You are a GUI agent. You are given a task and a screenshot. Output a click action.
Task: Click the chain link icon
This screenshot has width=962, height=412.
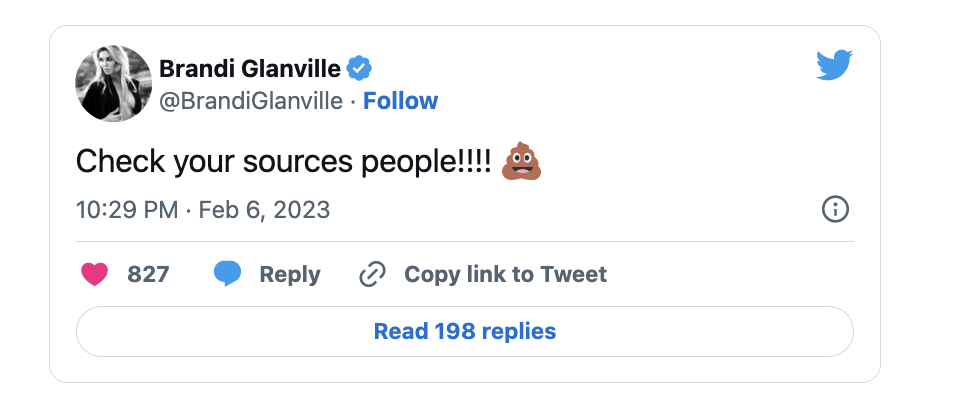pyautogui.click(x=372, y=274)
